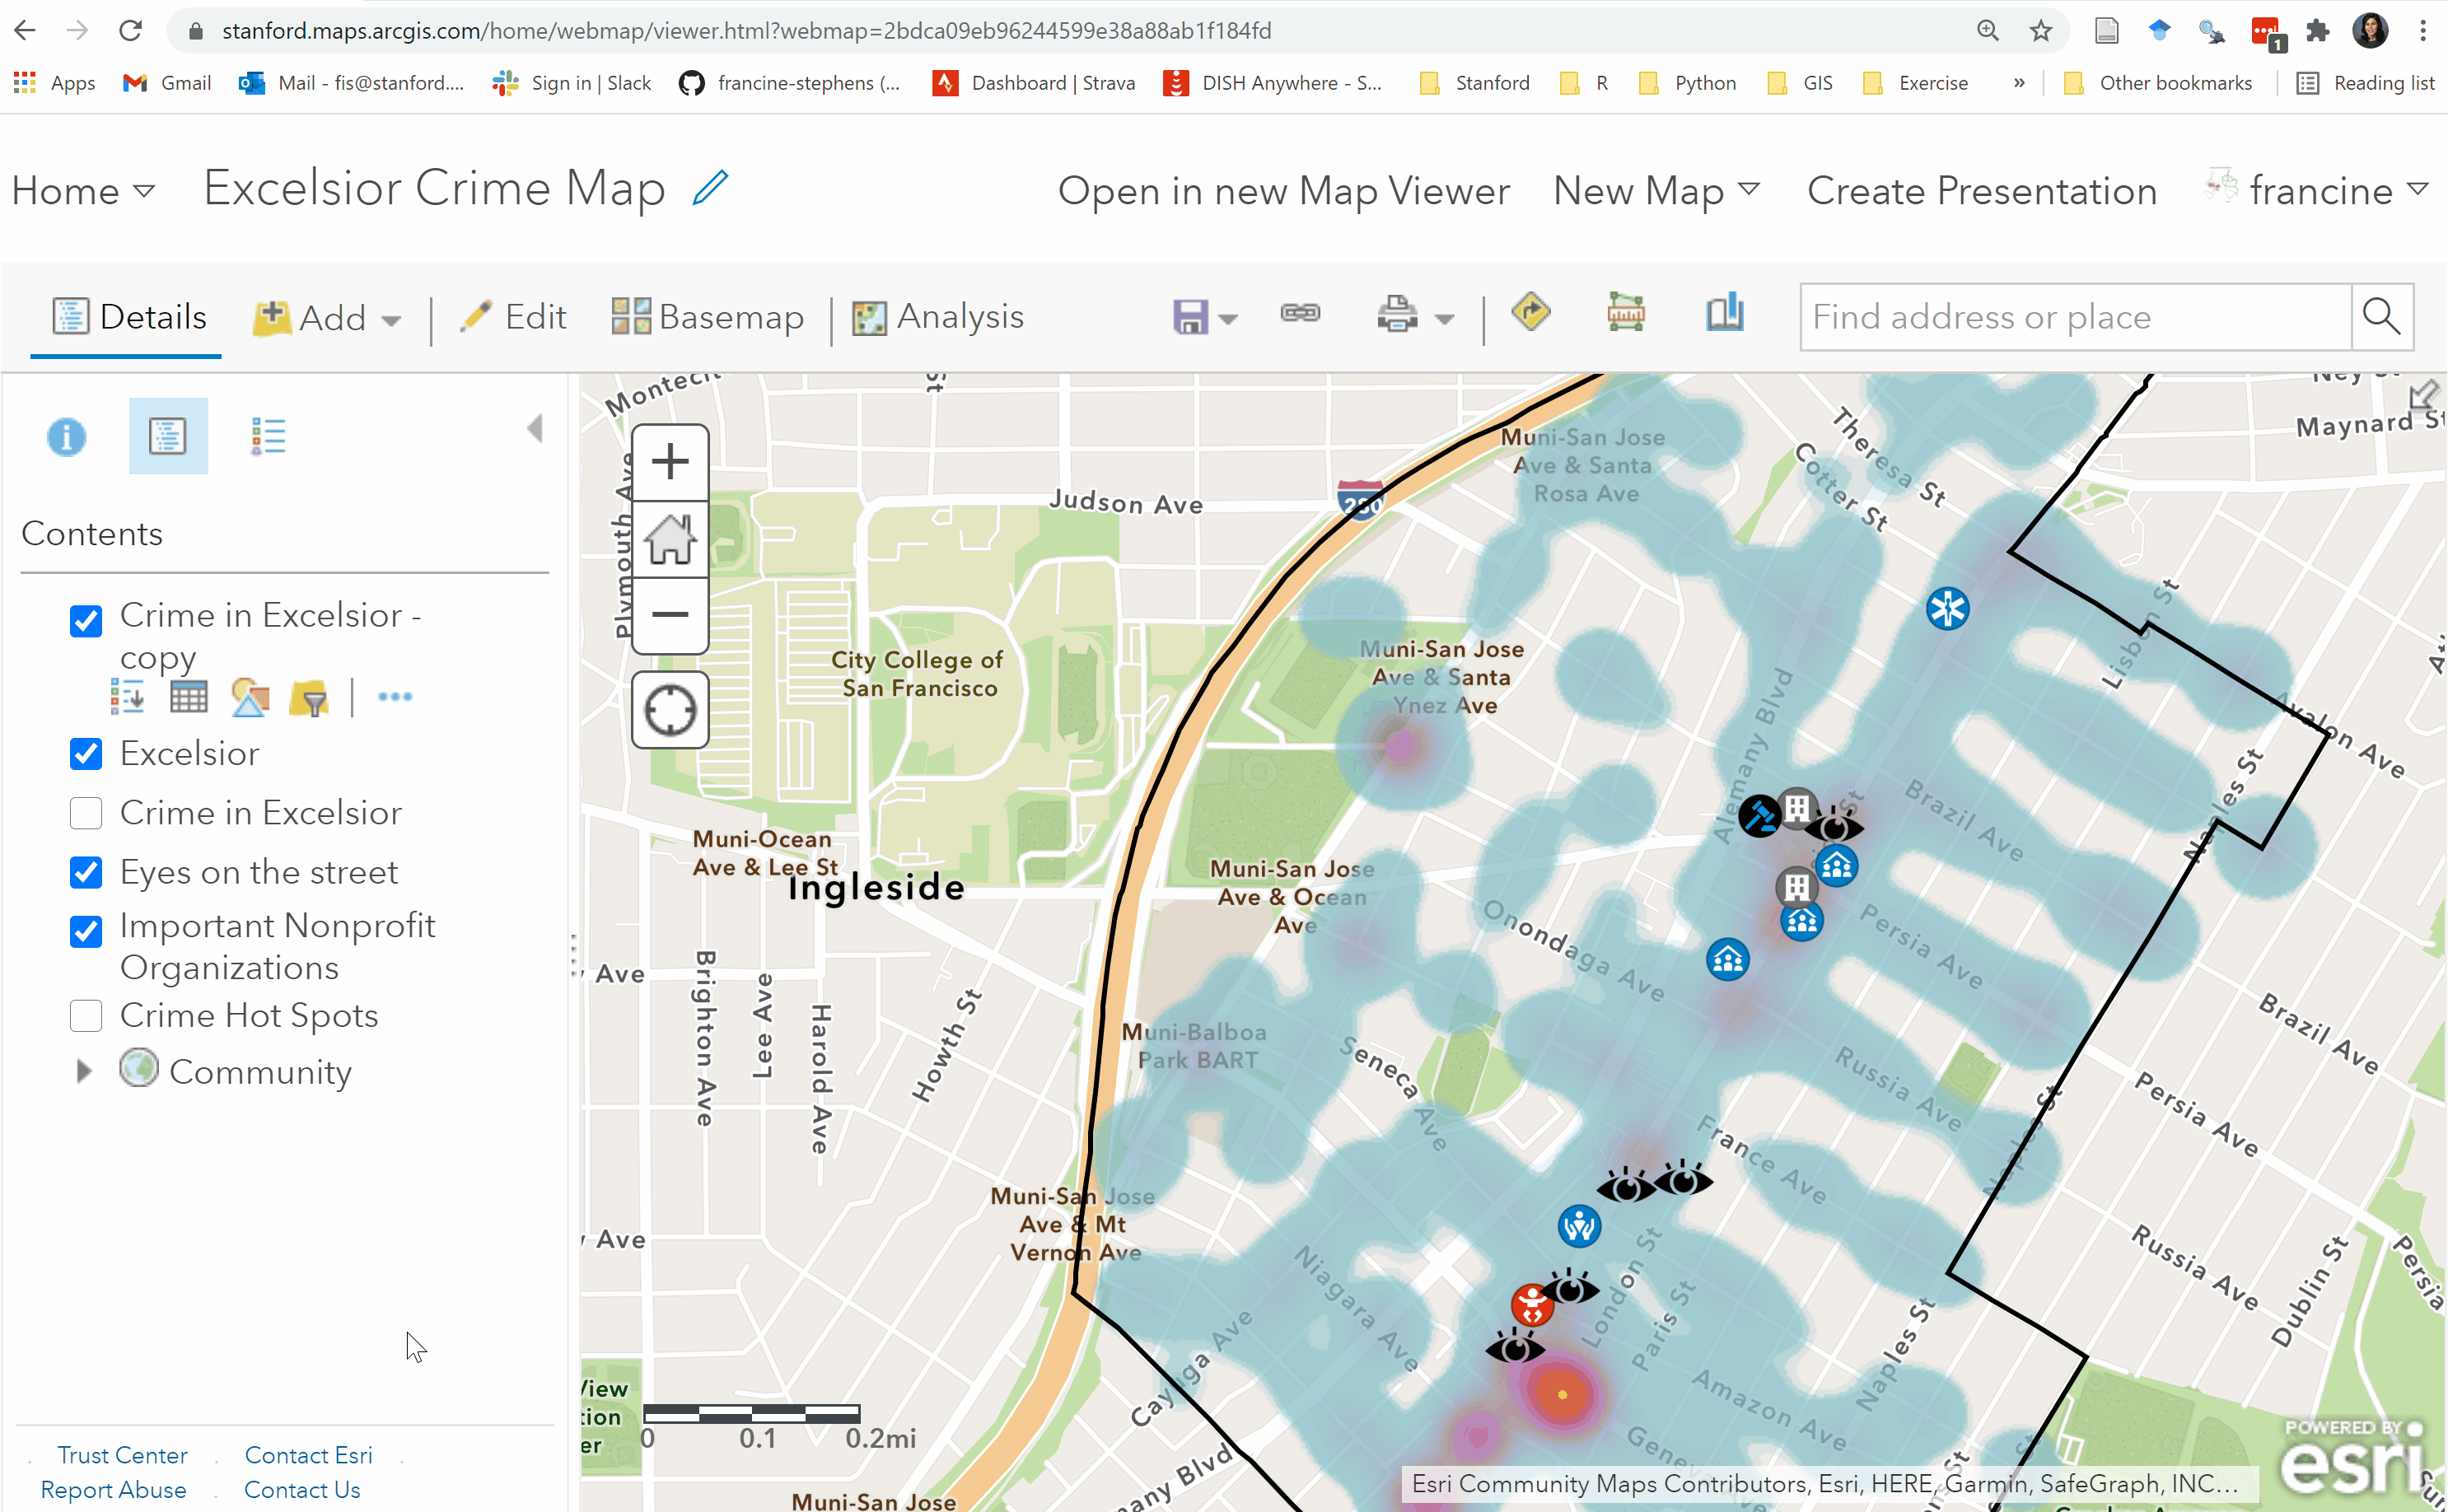Open the New Map dropdown
The height and width of the screenshot is (1512, 2448).
point(1655,190)
